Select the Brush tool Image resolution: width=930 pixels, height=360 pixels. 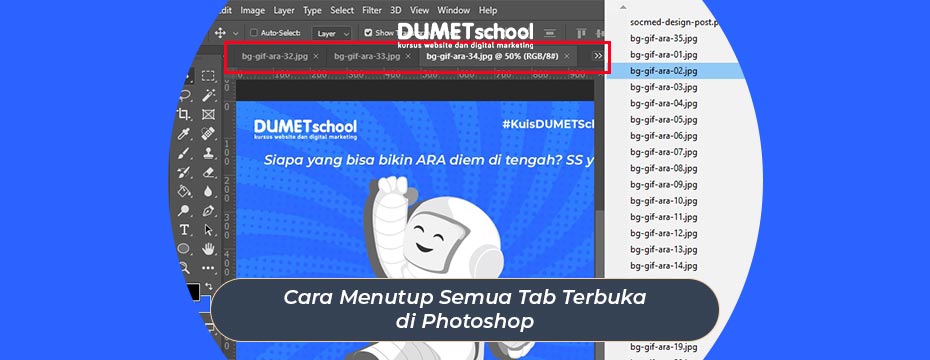pyautogui.click(x=184, y=152)
